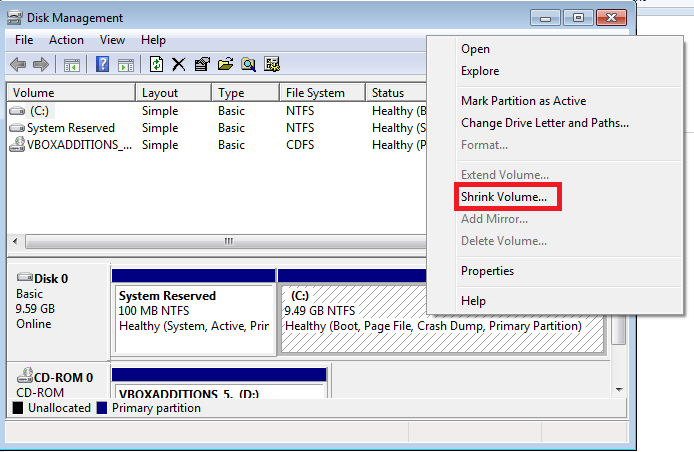The width and height of the screenshot is (694, 452).
Task: Sort by the Layout column header
Action: (x=174, y=93)
